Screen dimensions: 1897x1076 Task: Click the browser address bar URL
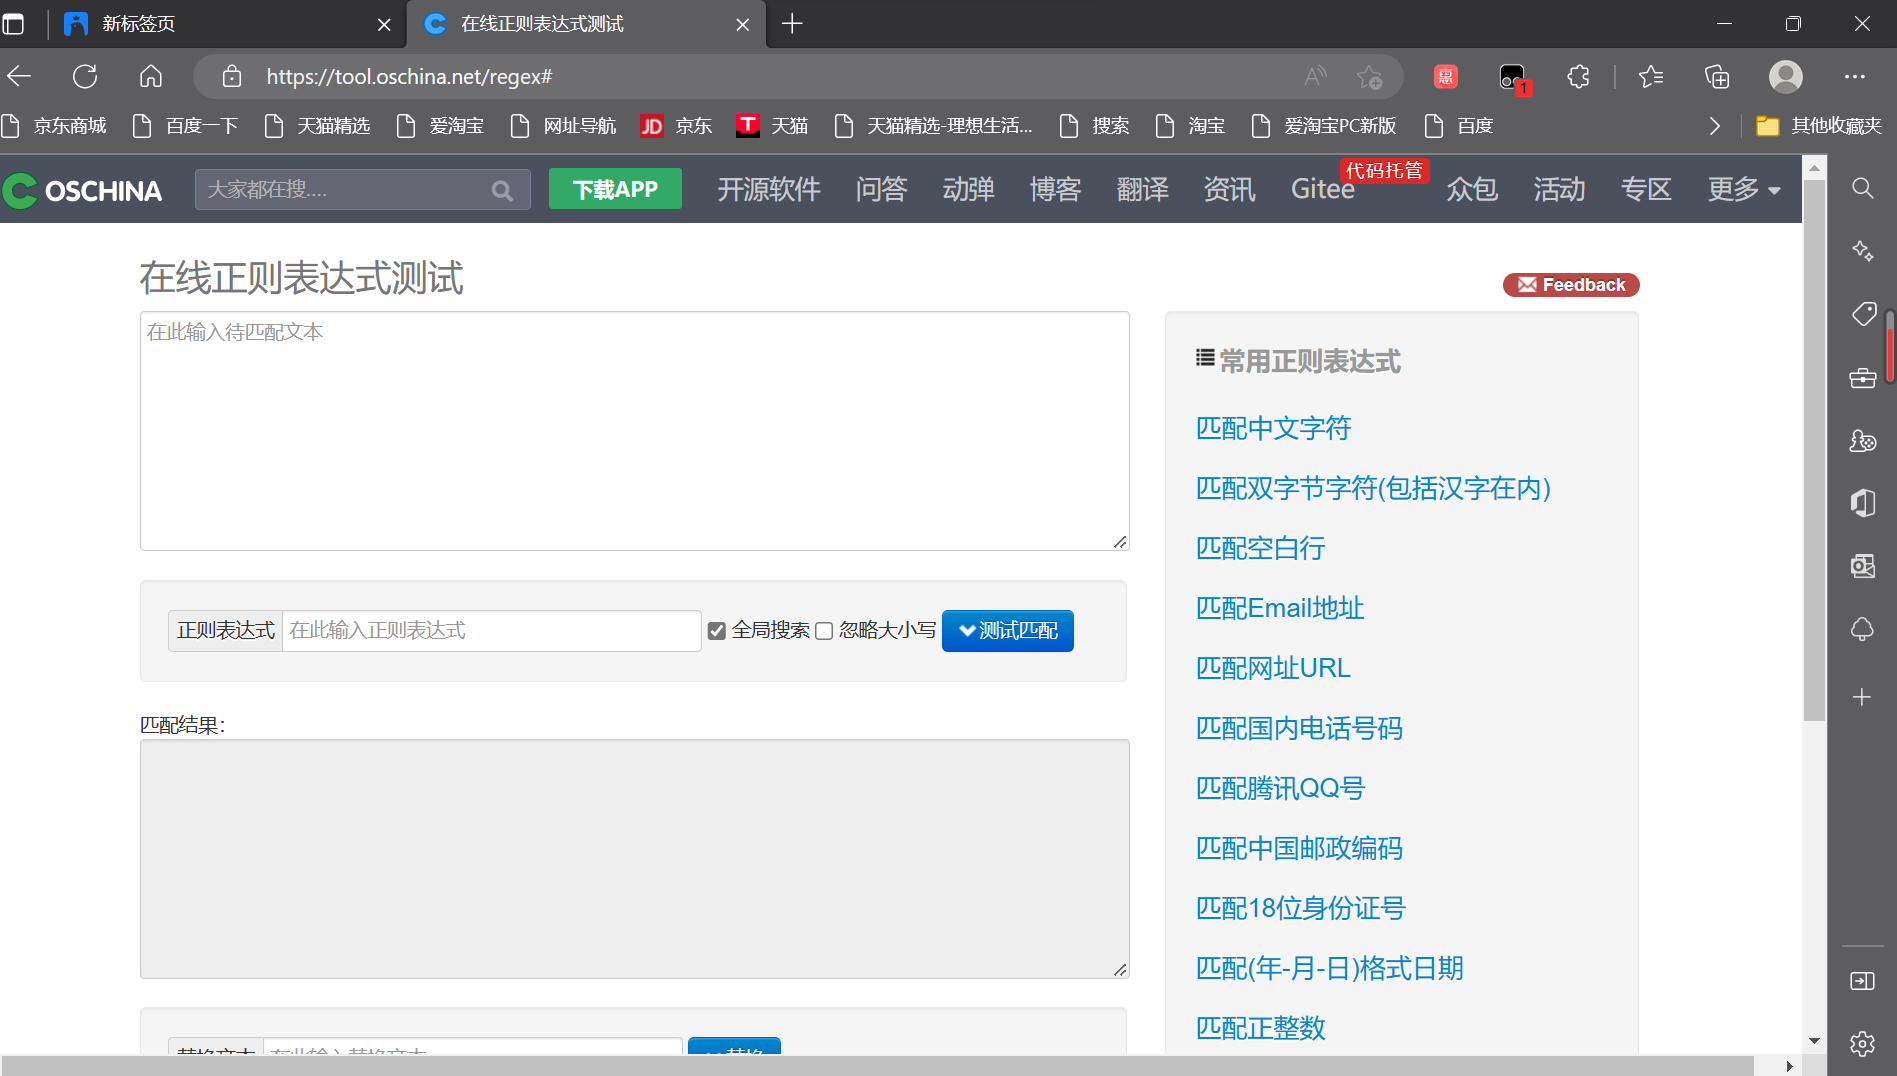point(410,77)
